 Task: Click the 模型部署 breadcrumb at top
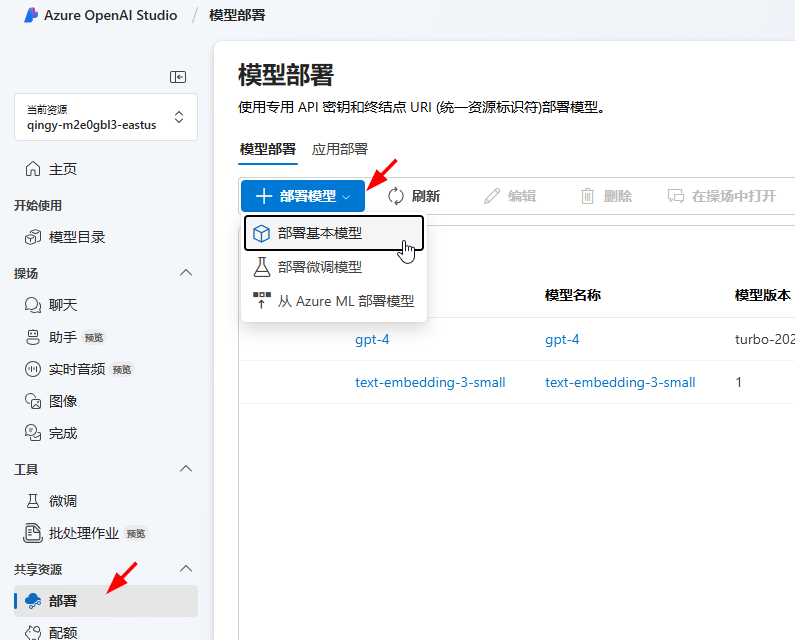[x=237, y=15]
